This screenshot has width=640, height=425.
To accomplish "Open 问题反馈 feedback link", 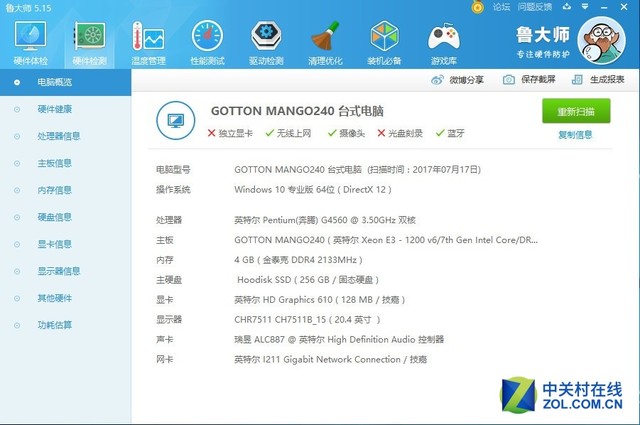I will click(x=535, y=7).
